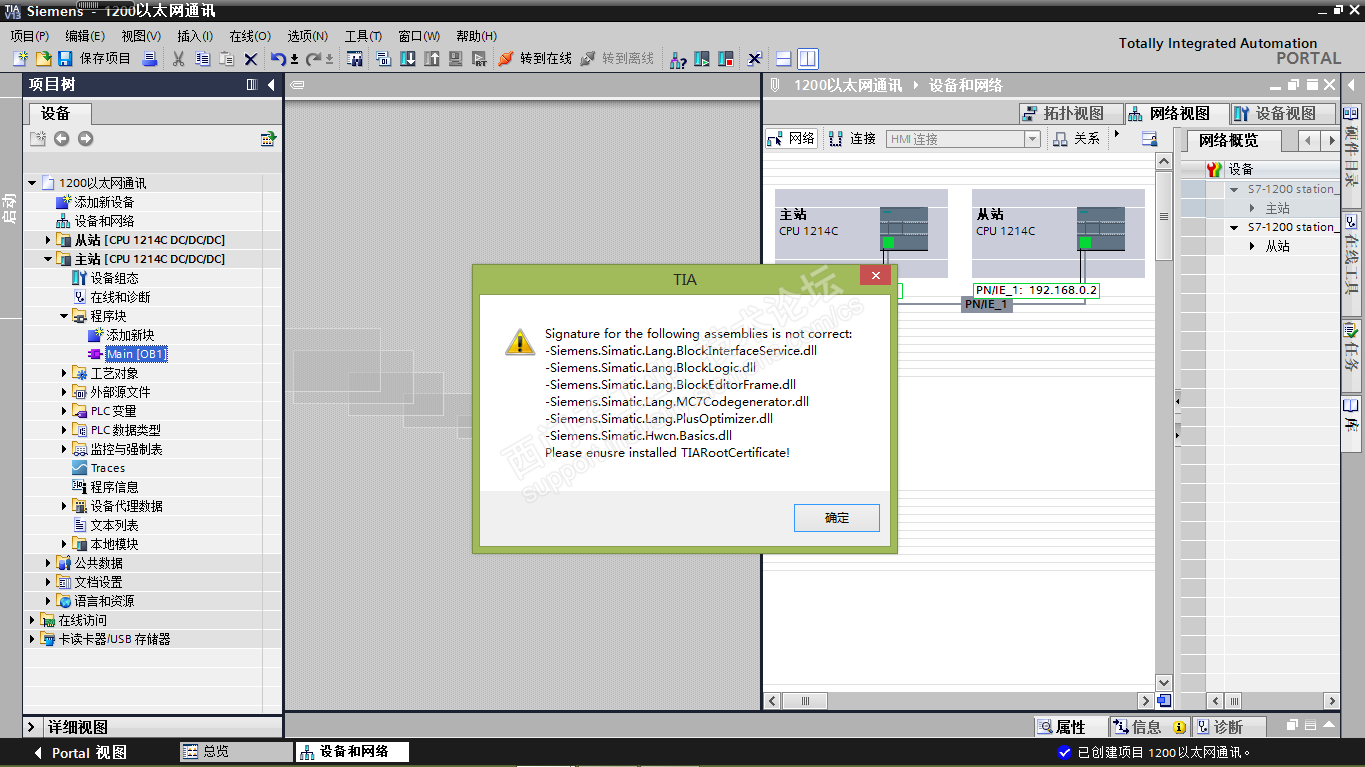Image resolution: width=1365 pixels, height=767 pixels.
Task: Click 确定 in the TIA dialog
Action: coord(837,518)
